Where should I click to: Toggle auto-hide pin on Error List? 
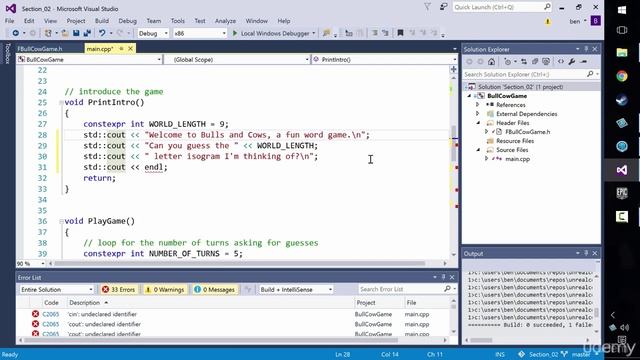444,277
